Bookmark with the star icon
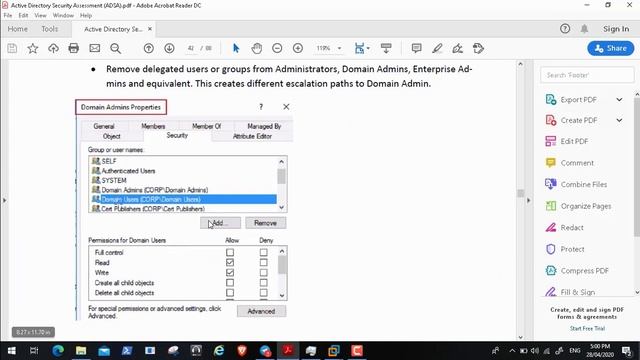The image size is (640, 360). click(x=33, y=48)
